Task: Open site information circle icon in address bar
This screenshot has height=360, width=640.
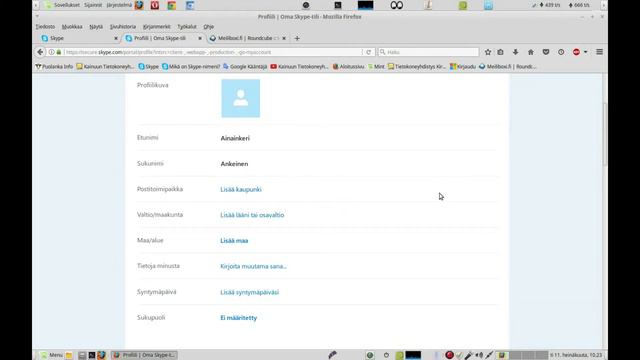Action: tap(51, 52)
